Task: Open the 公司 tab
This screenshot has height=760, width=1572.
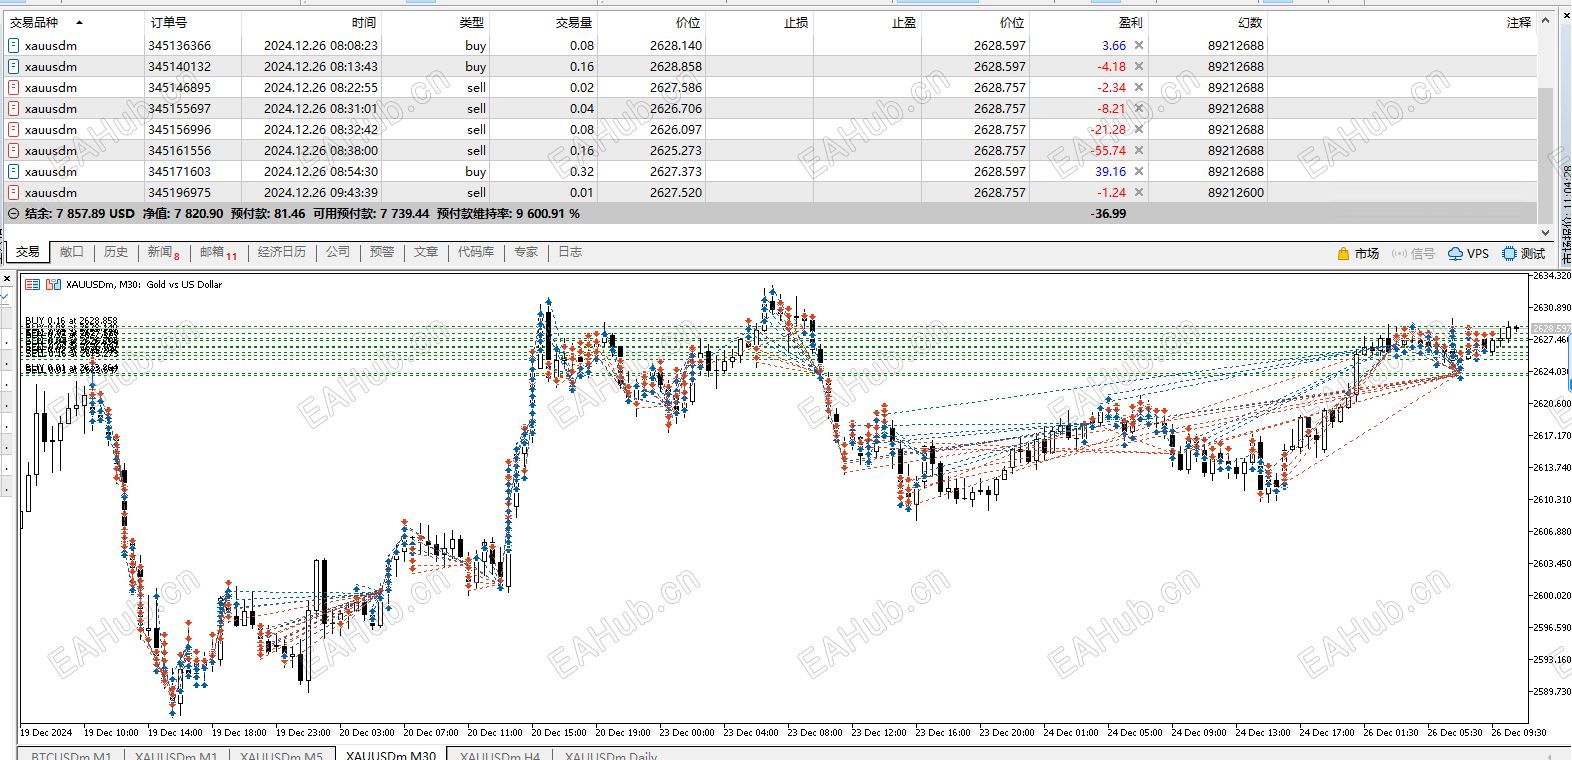Action: tap(338, 252)
